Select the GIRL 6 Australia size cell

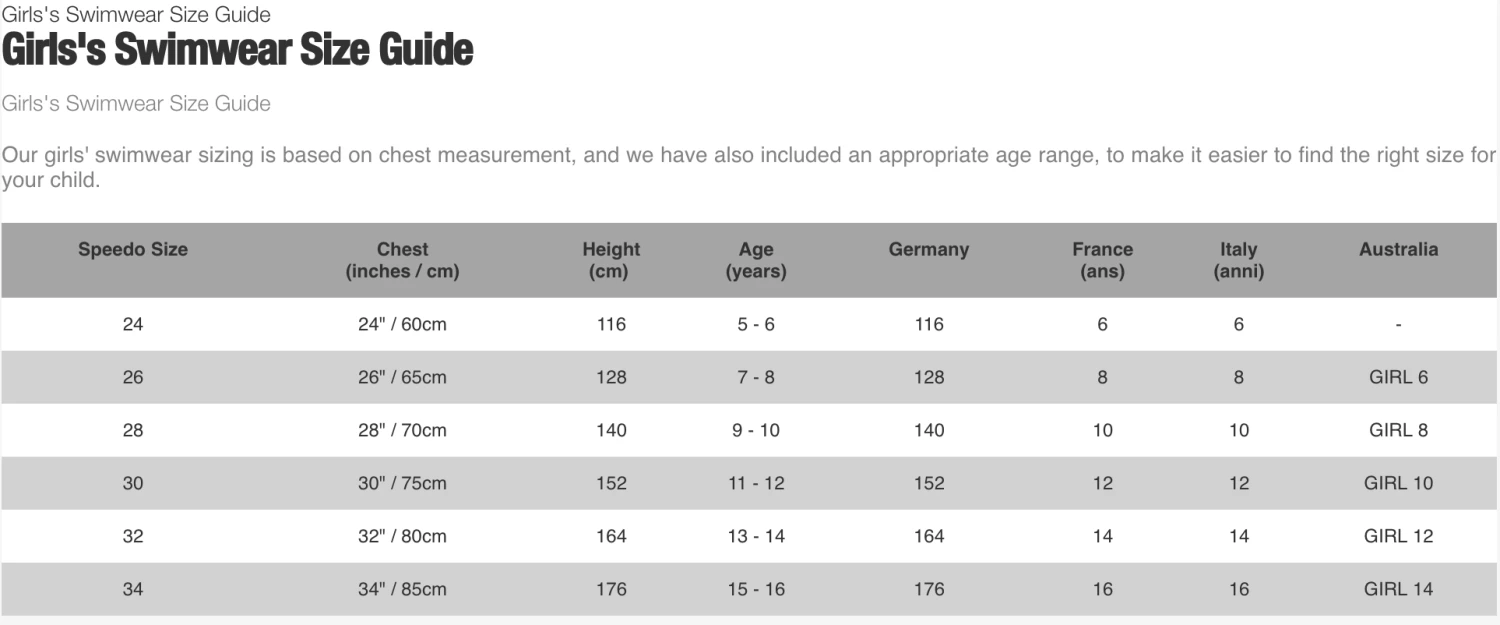(x=1398, y=377)
